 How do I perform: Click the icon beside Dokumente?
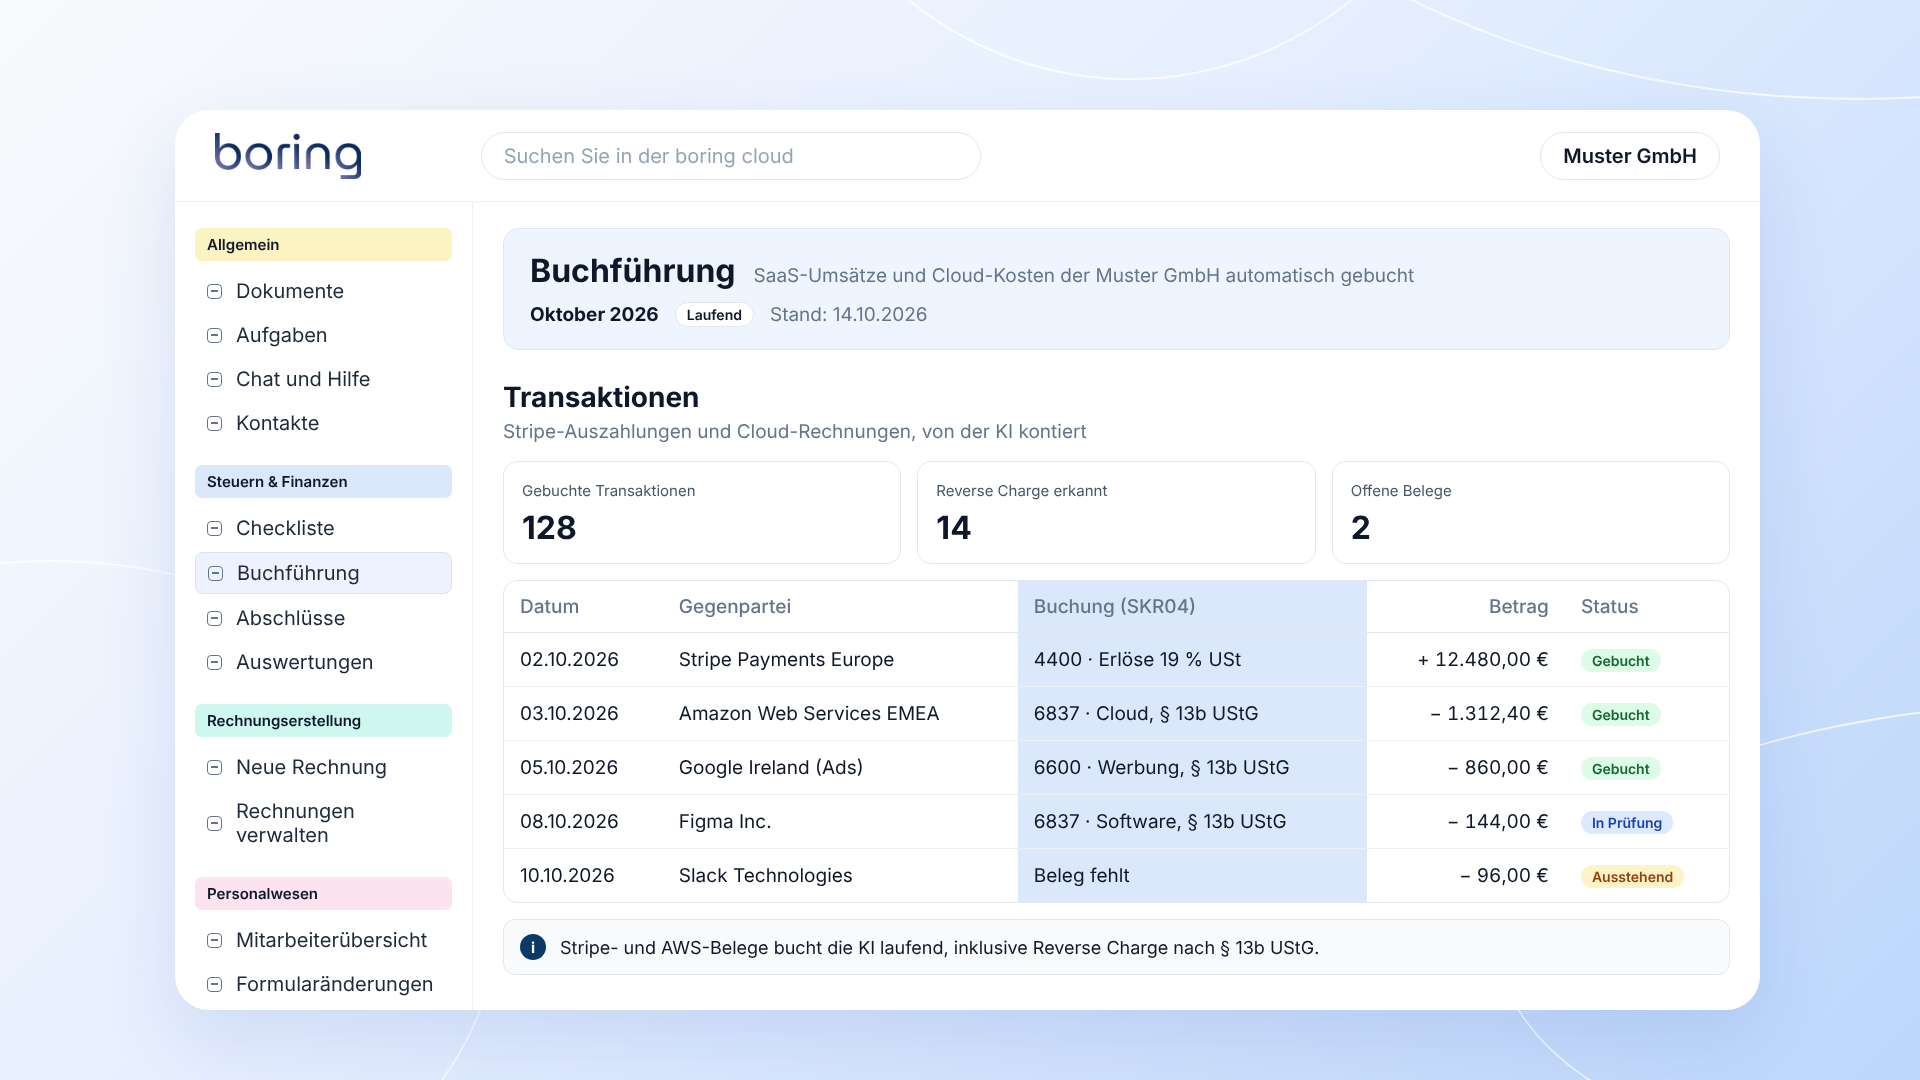pyautogui.click(x=214, y=291)
